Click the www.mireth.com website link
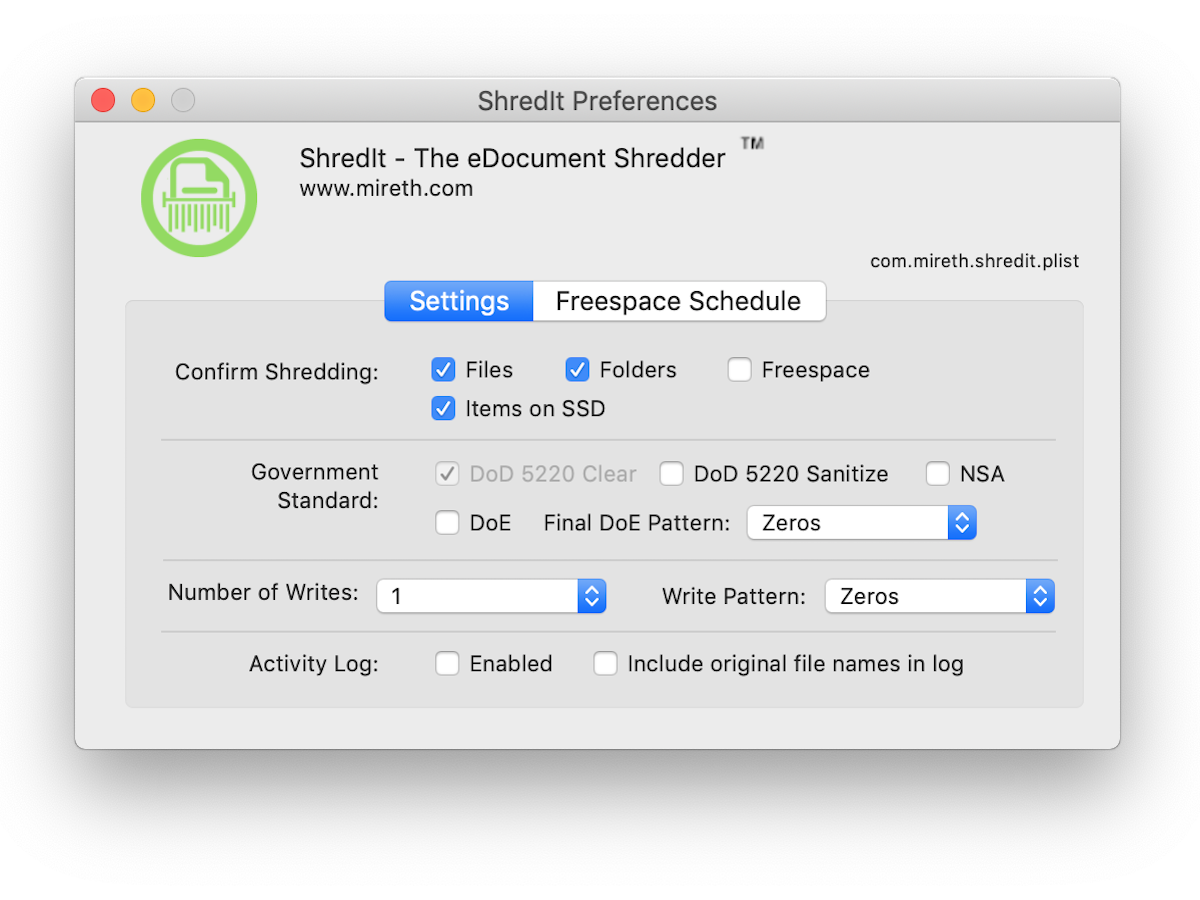Screen dimensions: 1200x900 [386, 188]
